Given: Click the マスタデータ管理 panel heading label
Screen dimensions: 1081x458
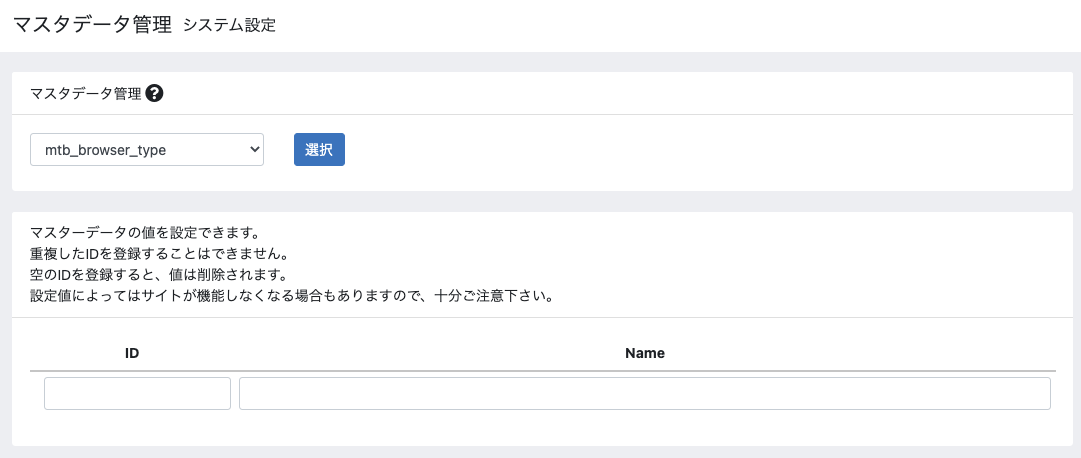Looking at the screenshot, I should point(86,94).
